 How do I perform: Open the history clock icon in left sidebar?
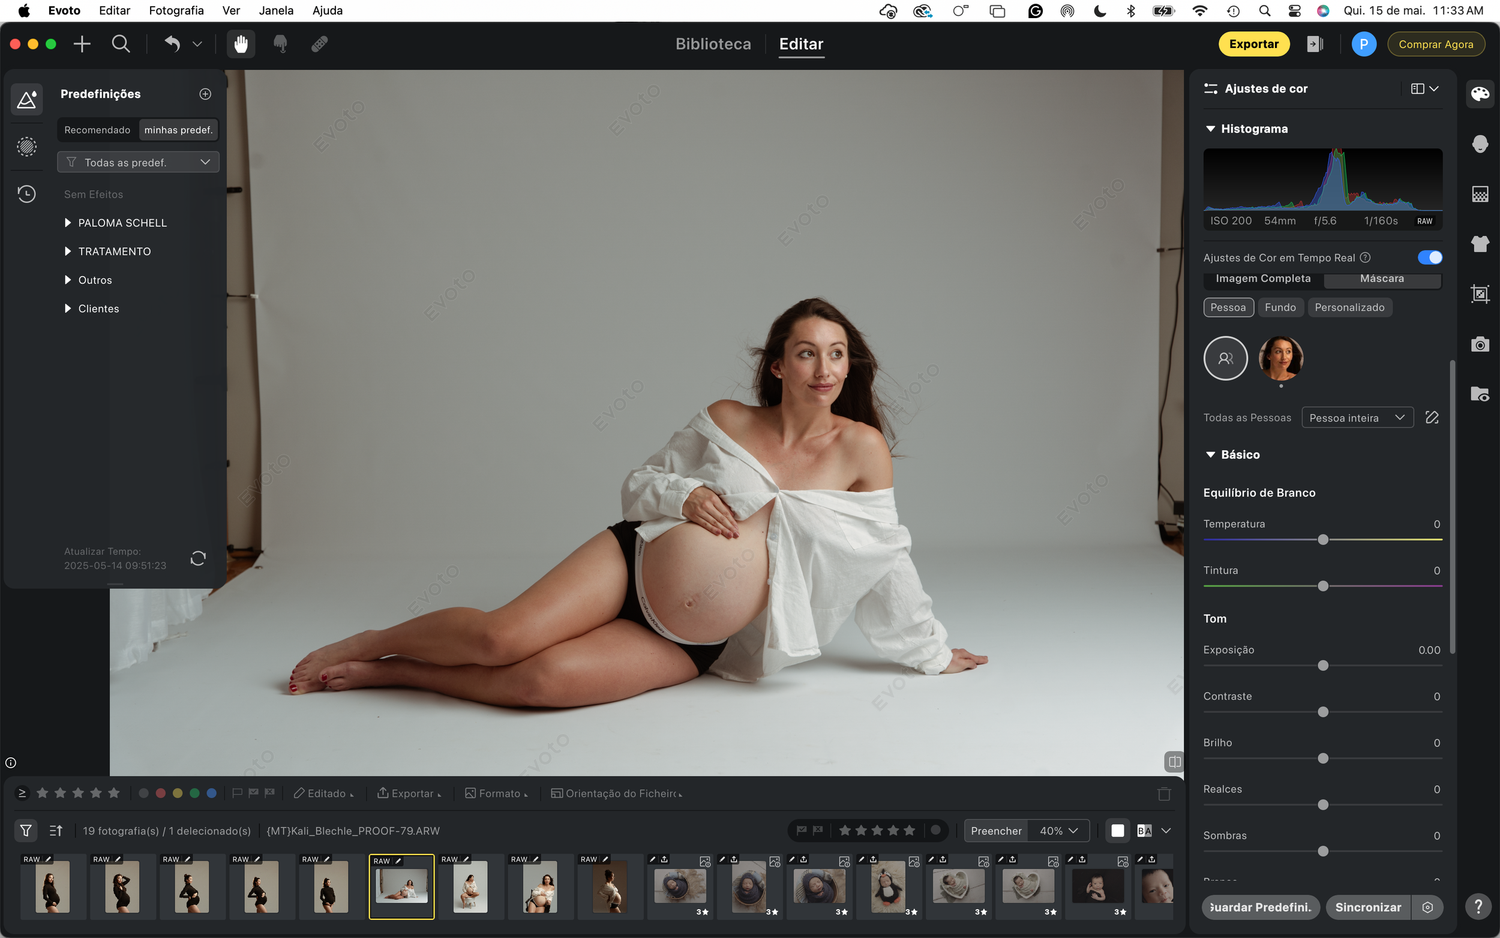click(x=27, y=194)
